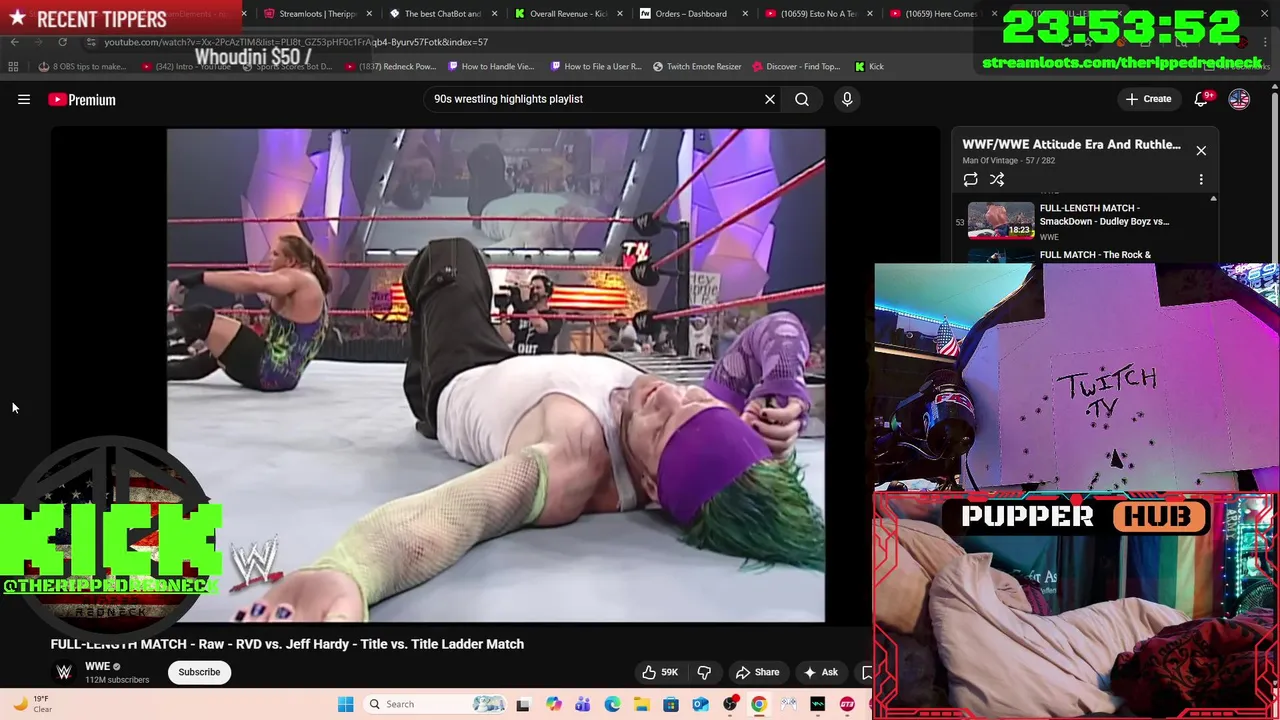Open 'FULL MATCH - The Rock &' playlist item

pyautogui.click(x=1095, y=255)
